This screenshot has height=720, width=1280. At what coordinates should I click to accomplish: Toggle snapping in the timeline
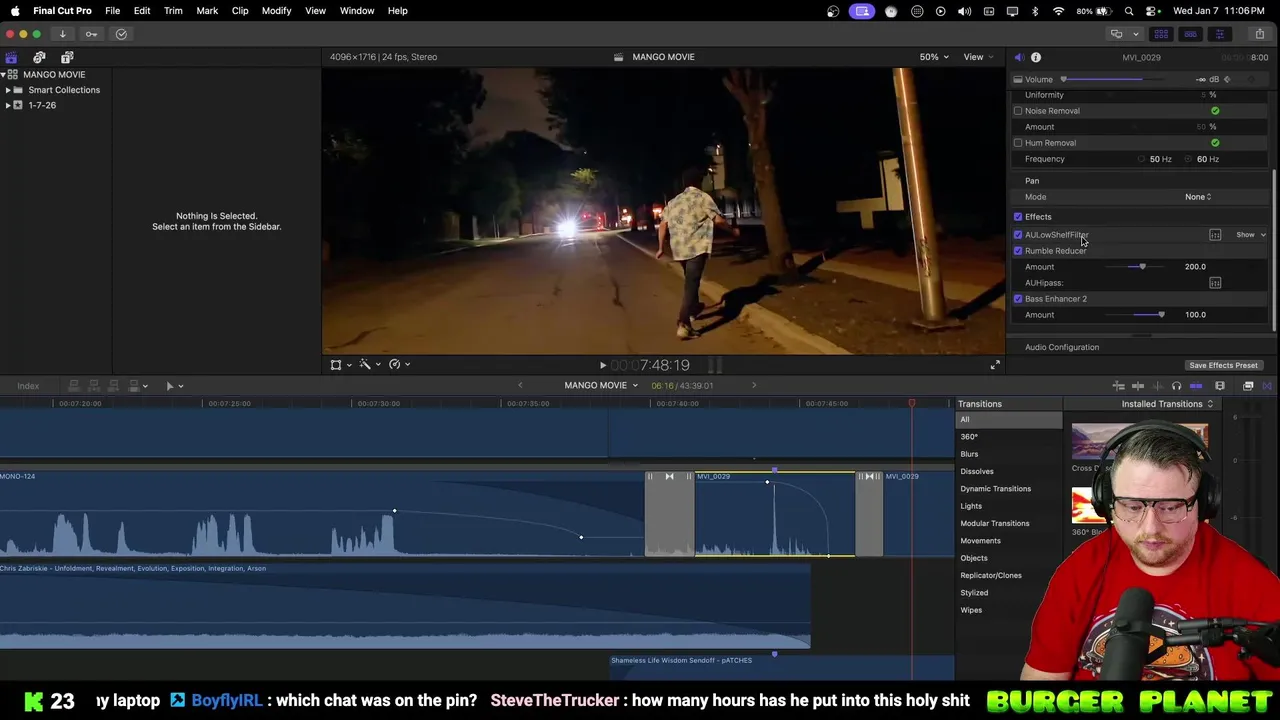pyautogui.click(x=1196, y=386)
